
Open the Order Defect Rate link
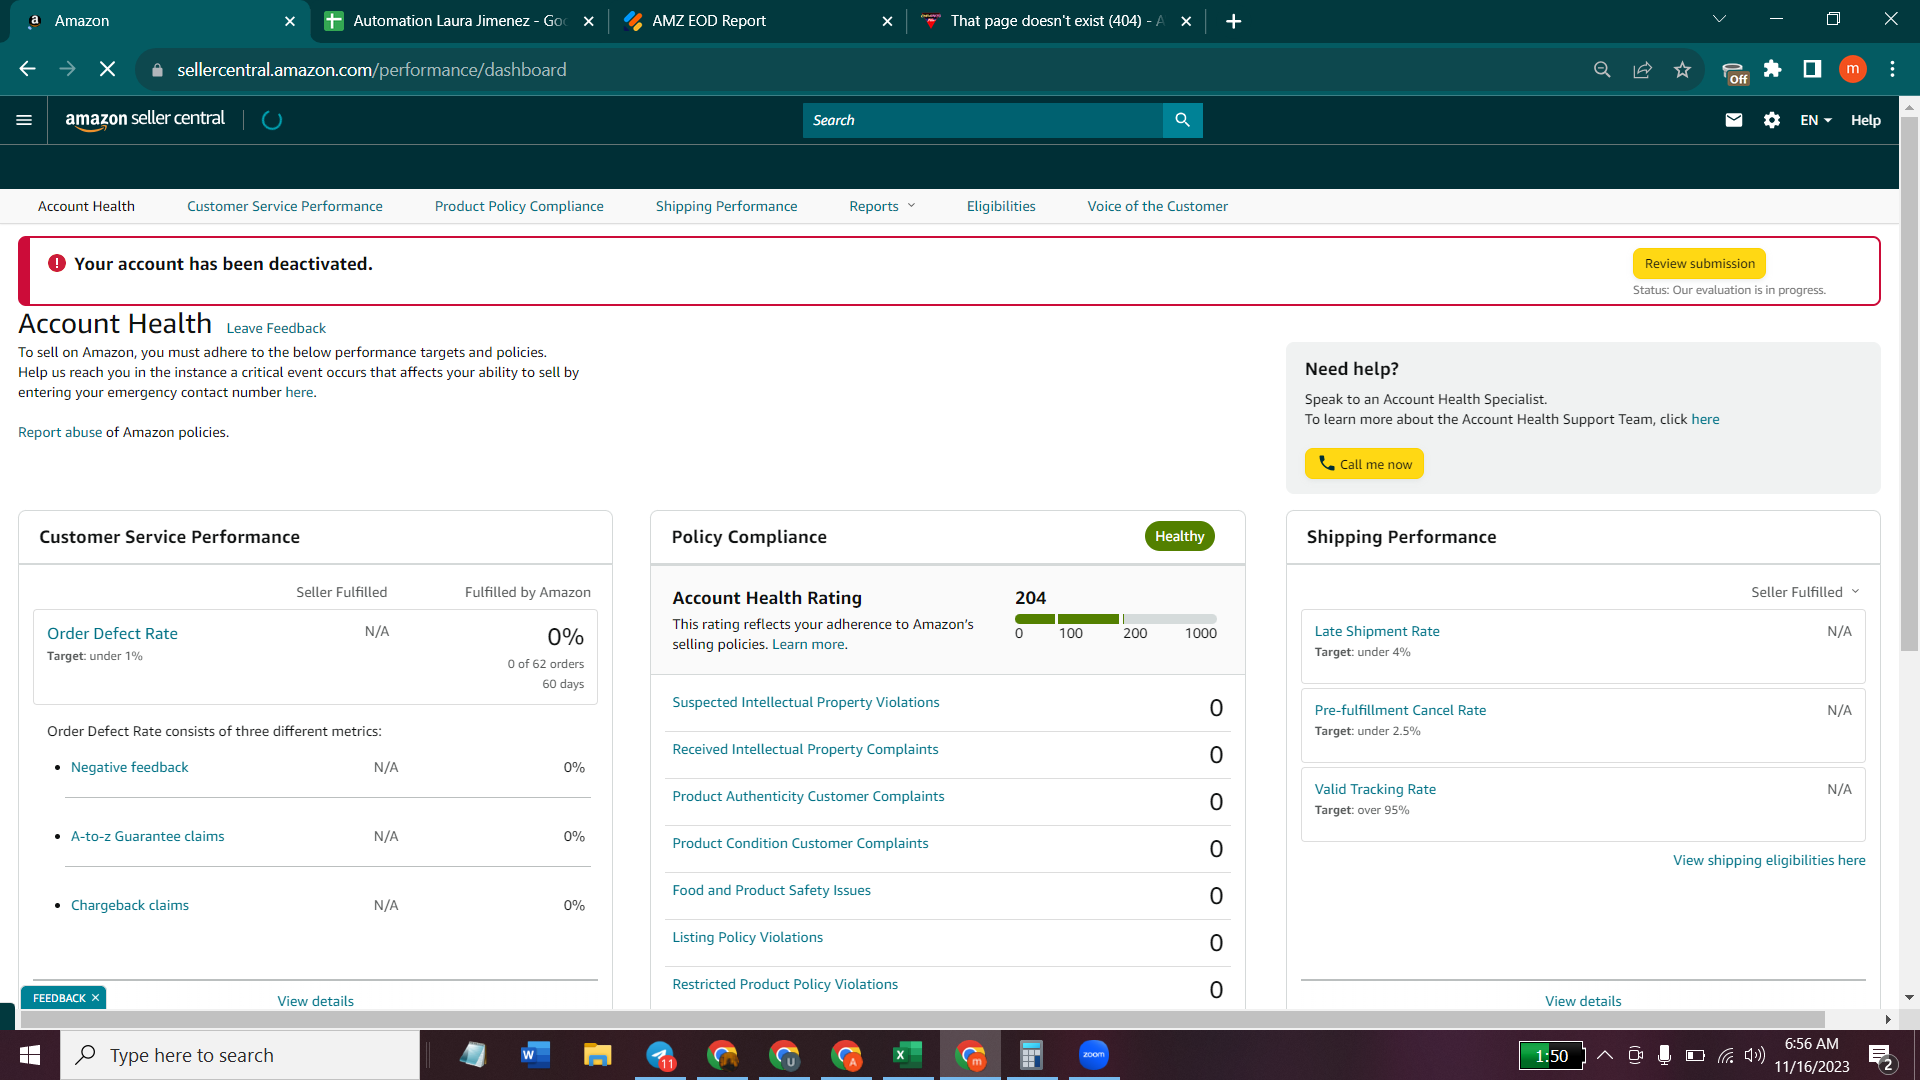coord(112,633)
